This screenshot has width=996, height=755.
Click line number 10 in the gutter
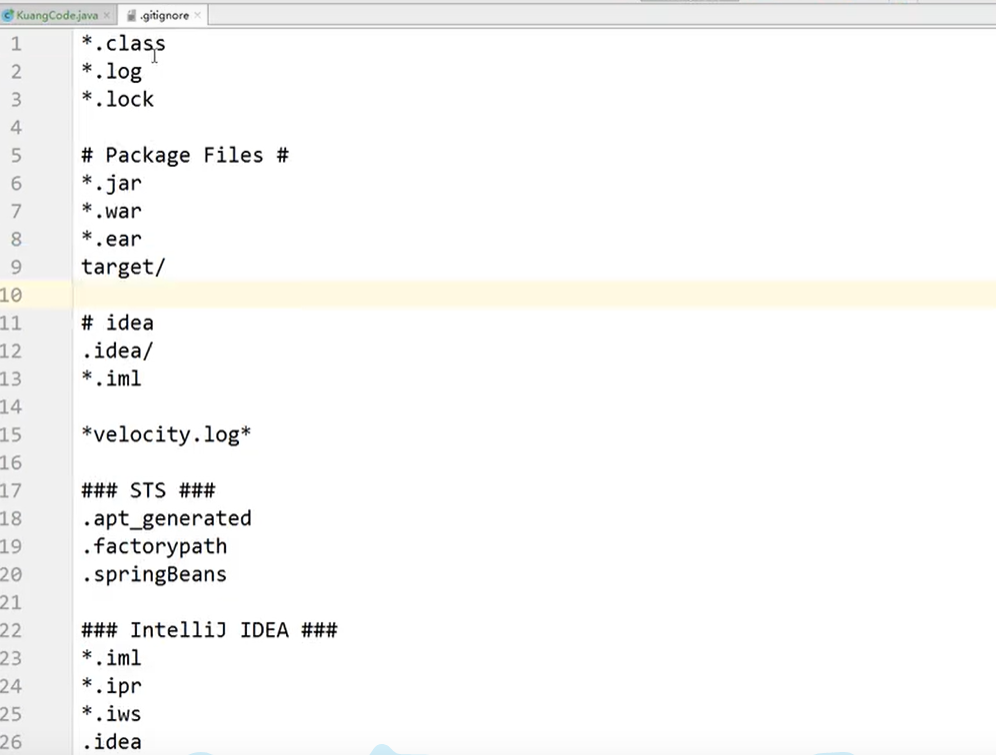[11, 295]
